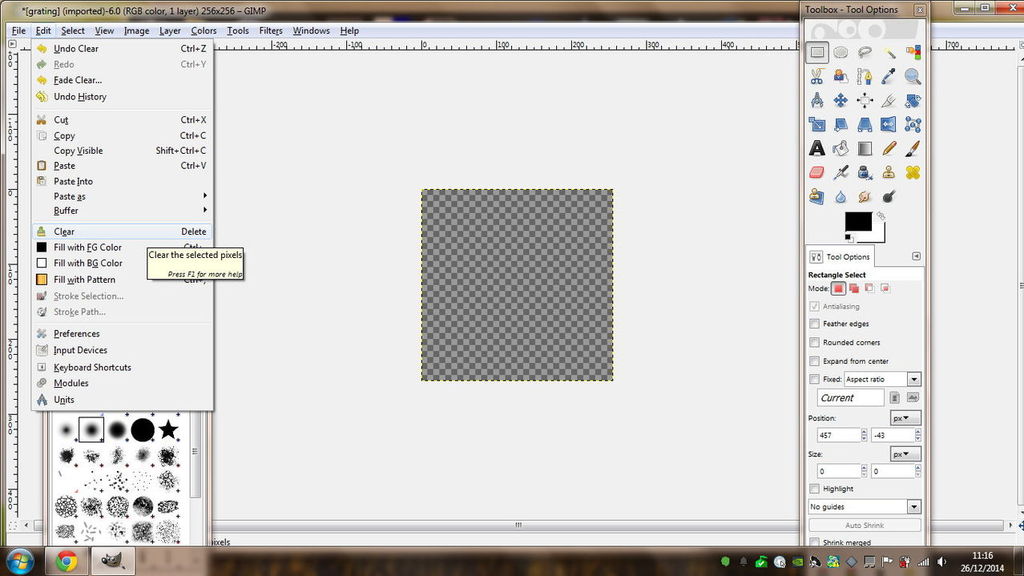Click the white background color swatch
This screenshot has width=1024, height=576.
click(x=879, y=234)
